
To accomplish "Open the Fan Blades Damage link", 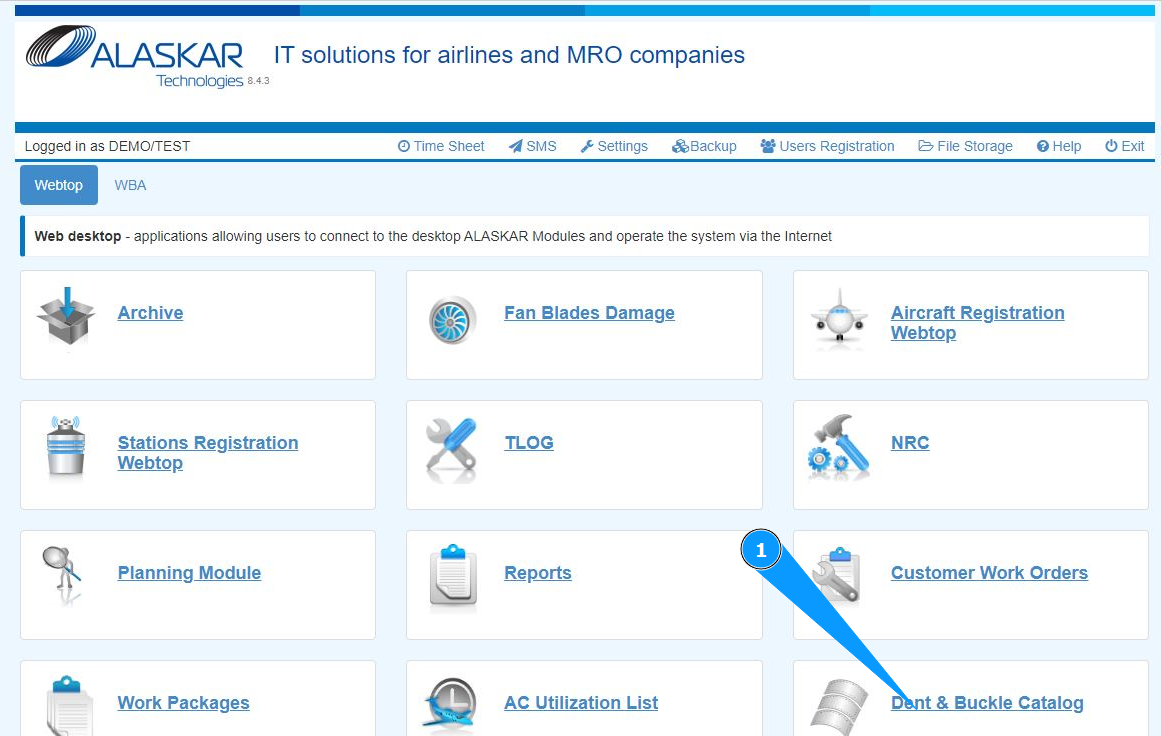I will click(x=589, y=312).
